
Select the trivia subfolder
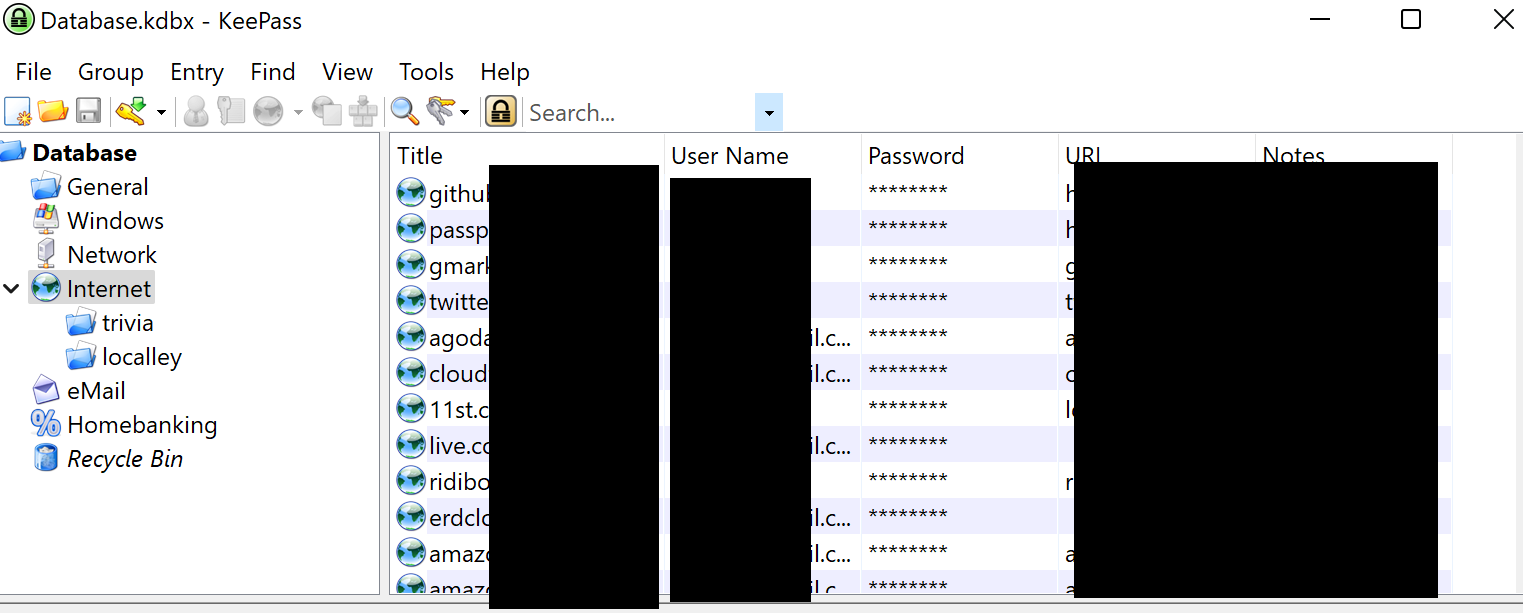point(127,323)
